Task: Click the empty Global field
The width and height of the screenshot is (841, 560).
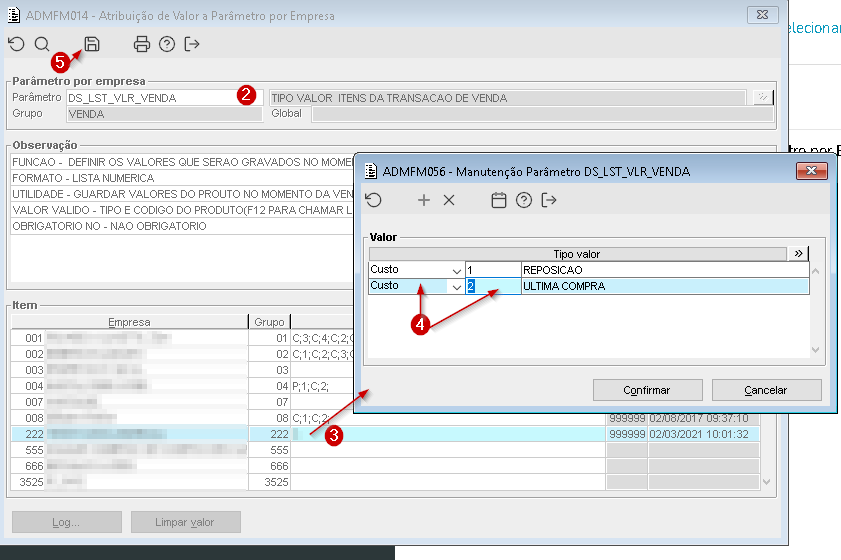Action: (x=542, y=114)
